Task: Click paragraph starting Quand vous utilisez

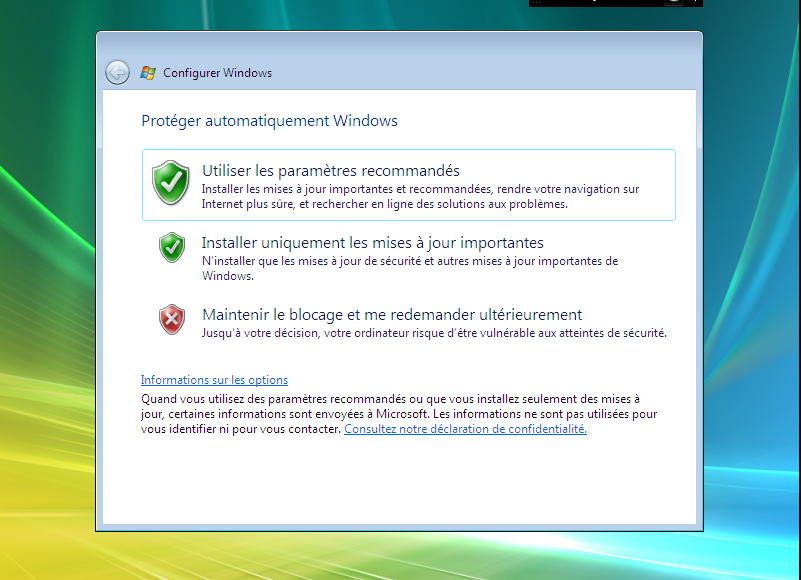Action: [399, 414]
